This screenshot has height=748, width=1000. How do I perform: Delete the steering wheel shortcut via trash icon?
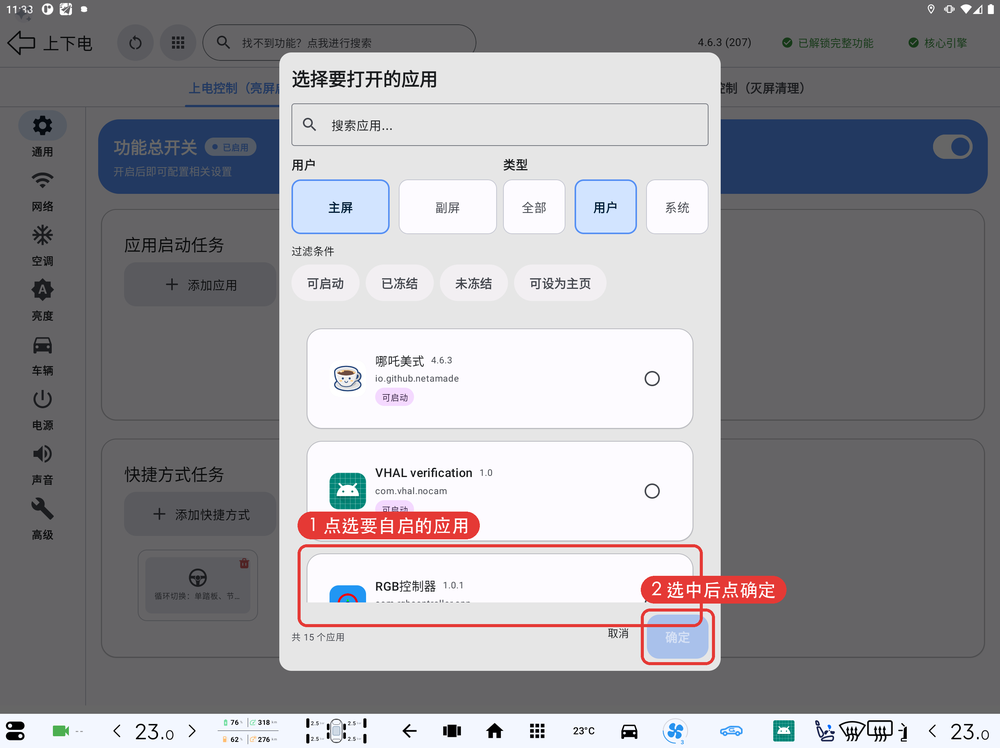click(x=244, y=563)
